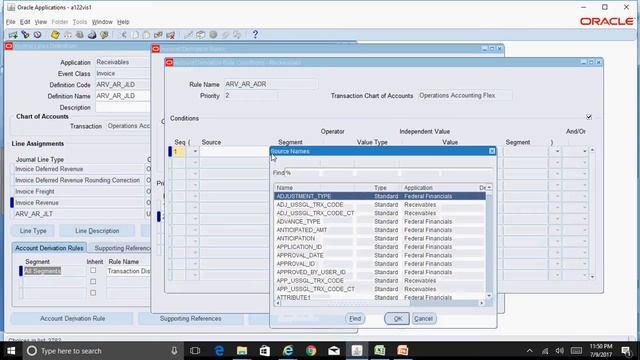640x360 pixels.
Task: Open the PowerPoint taskbar icon
Action: (403, 351)
